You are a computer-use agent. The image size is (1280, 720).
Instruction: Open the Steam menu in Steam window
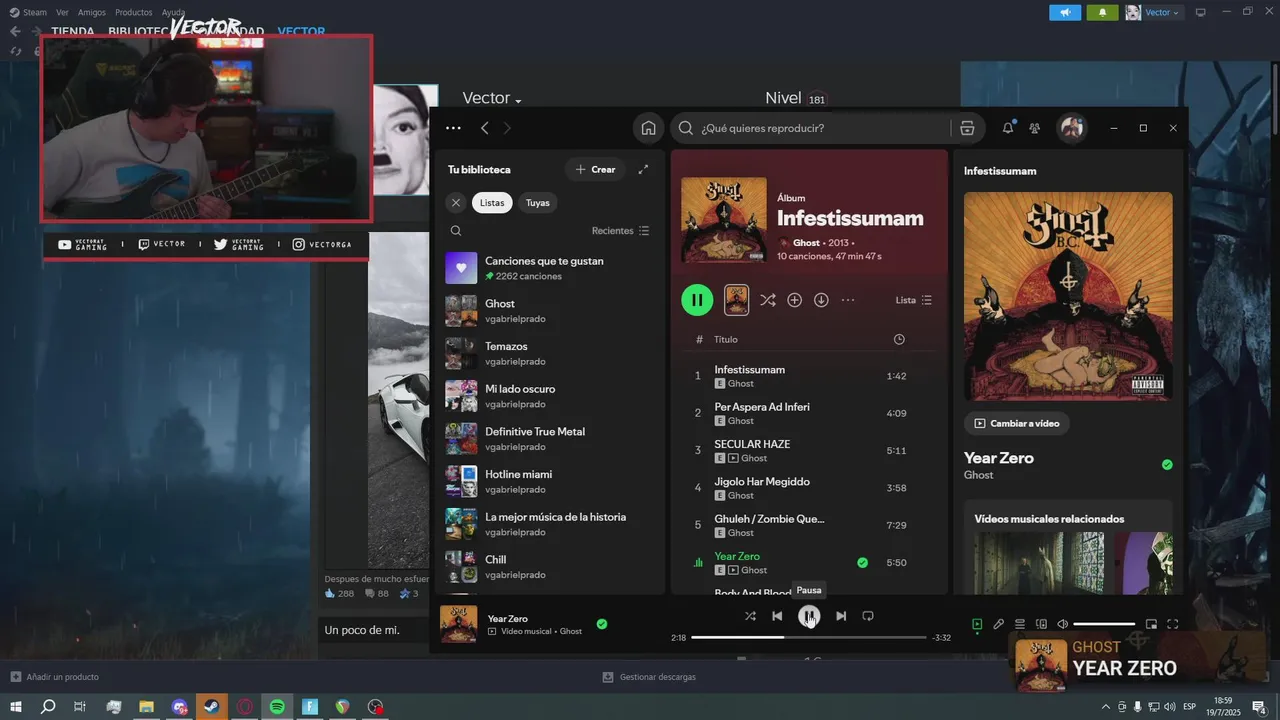28,12
